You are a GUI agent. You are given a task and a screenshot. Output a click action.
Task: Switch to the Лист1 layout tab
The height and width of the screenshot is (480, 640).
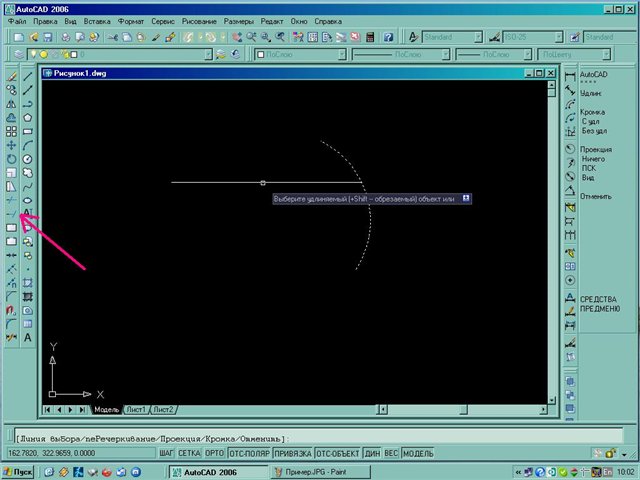pyautogui.click(x=136, y=410)
